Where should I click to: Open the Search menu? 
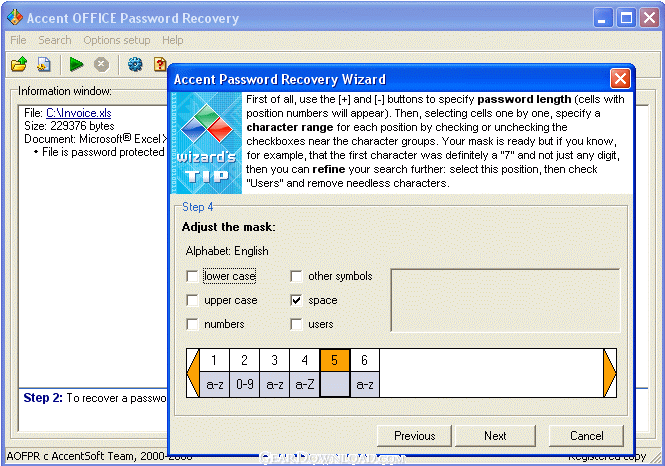[55, 40]
